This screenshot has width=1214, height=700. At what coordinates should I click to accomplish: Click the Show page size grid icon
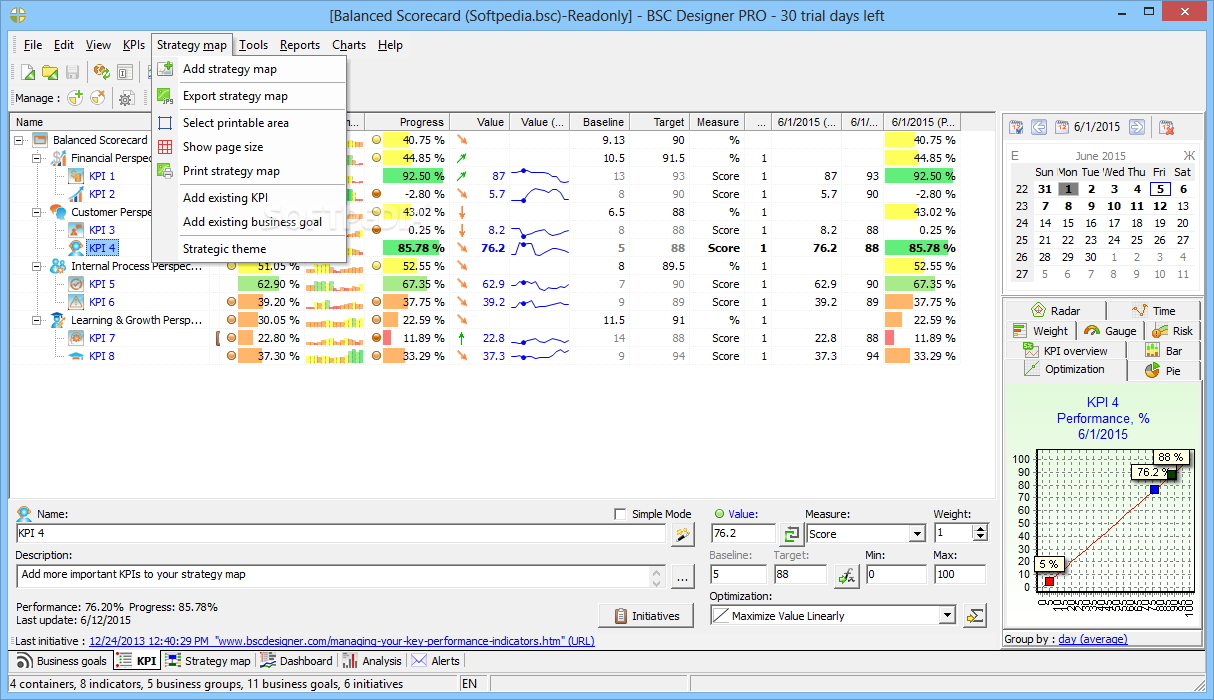click(x=166, y=147)
